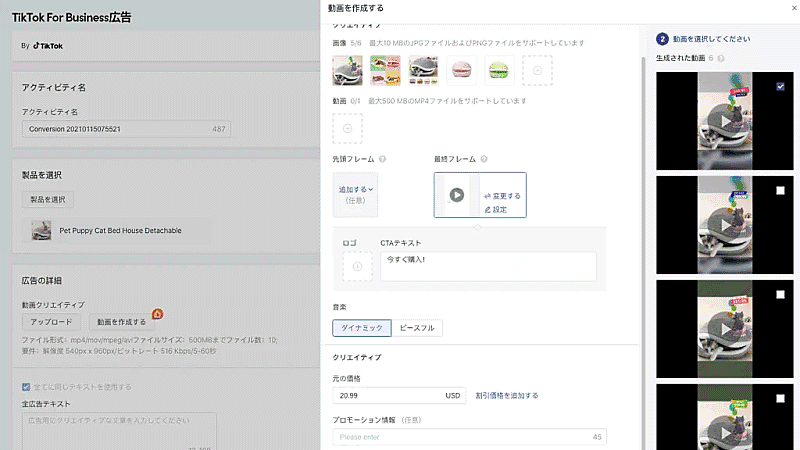Click the 設定 link on end frame
This screenshot has width=800, height=450.
[x=496, y=210]
